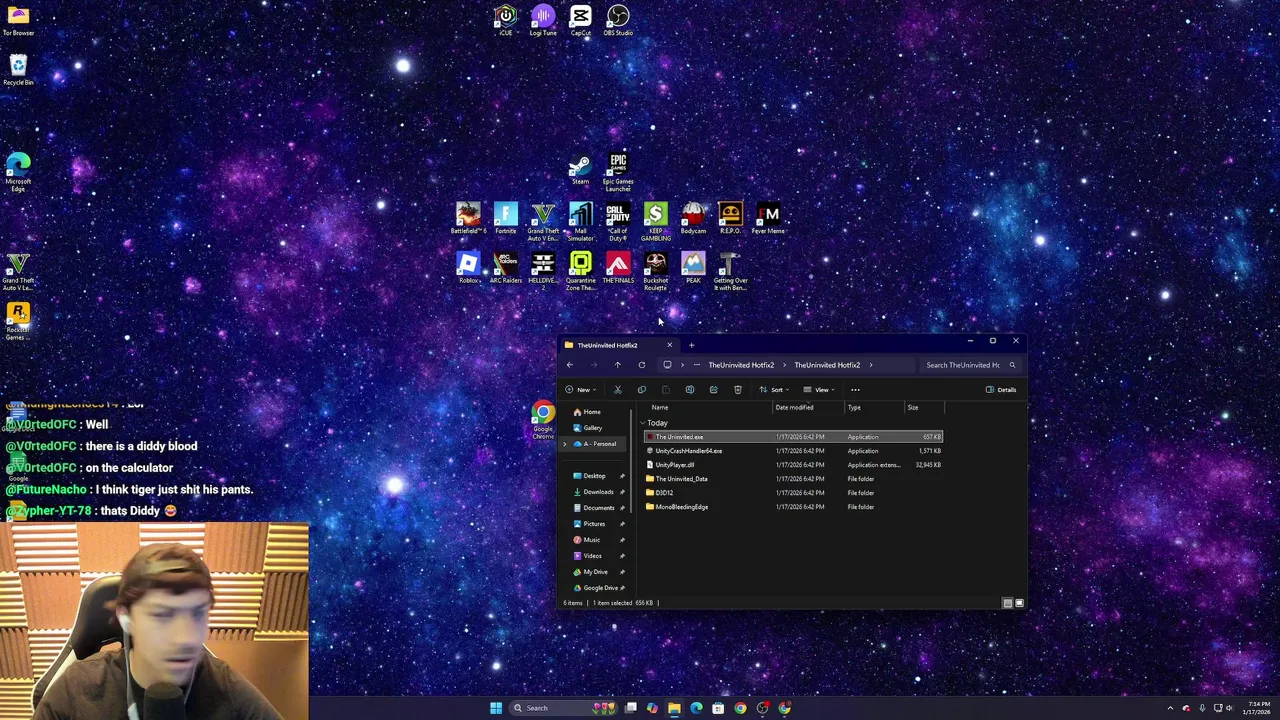Image resolution: width=1280 pixels, height=720 pixels.
Task: Click the Rename icon in Explorer toolbar
Action: (690, 390)
